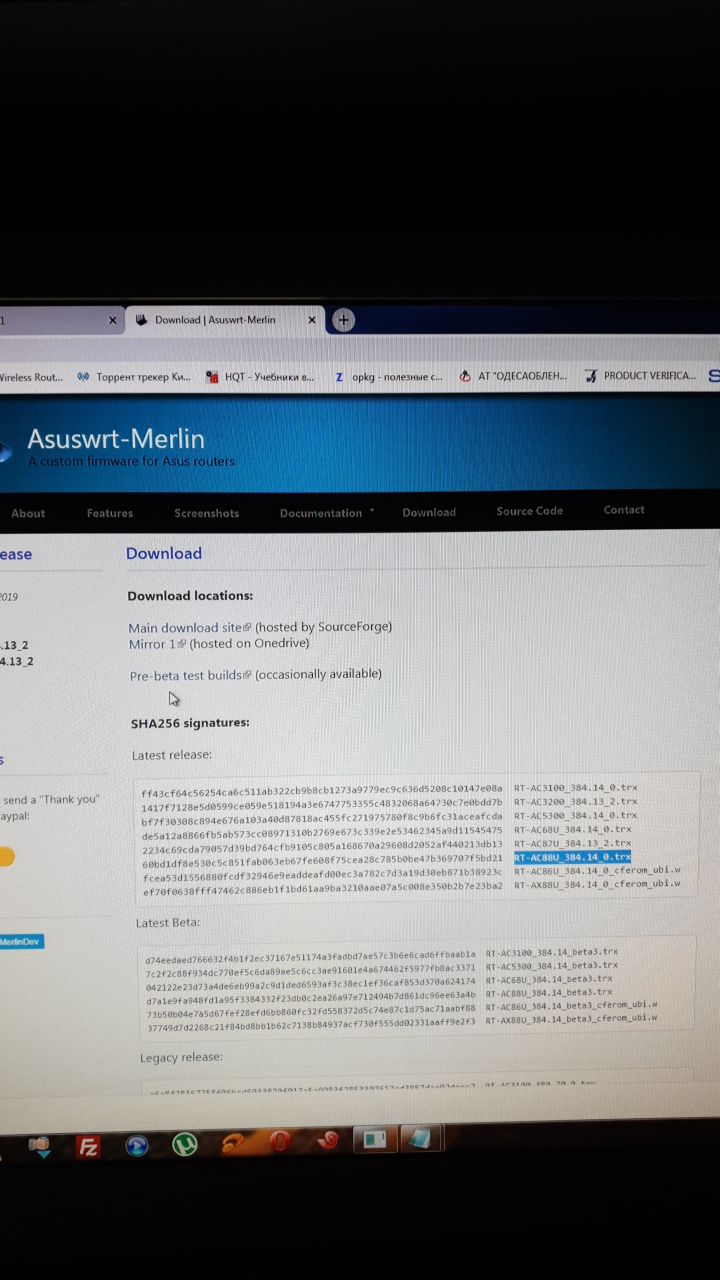Open the АТ "ОДЕСАОБЛЕН..." bookmark
The width and height of the screenshot is (720, 1280).
(x=512, y=376)
